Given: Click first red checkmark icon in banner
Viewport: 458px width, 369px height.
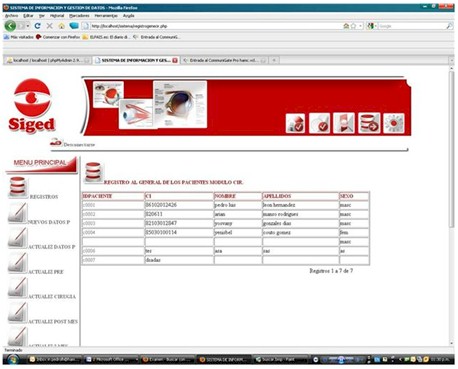Looking at the screenshot, I should (295, 123).
